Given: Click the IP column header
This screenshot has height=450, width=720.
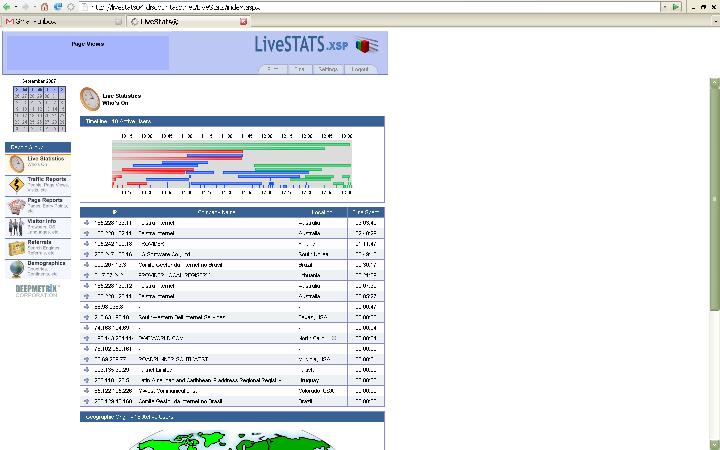Looking at the screenshot, I should coord(114,212).
